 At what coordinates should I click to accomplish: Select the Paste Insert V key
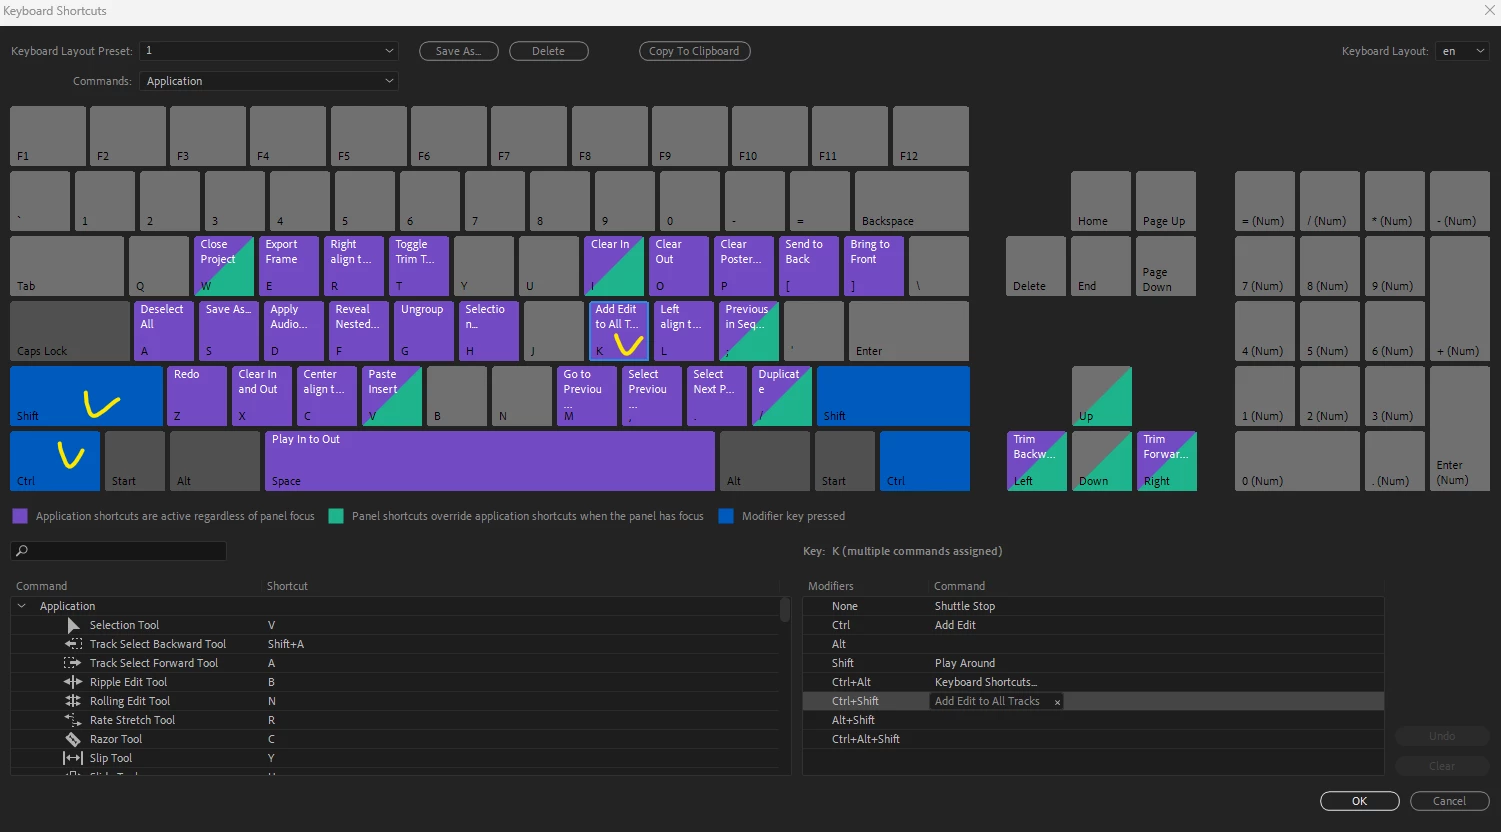(392, 396)
